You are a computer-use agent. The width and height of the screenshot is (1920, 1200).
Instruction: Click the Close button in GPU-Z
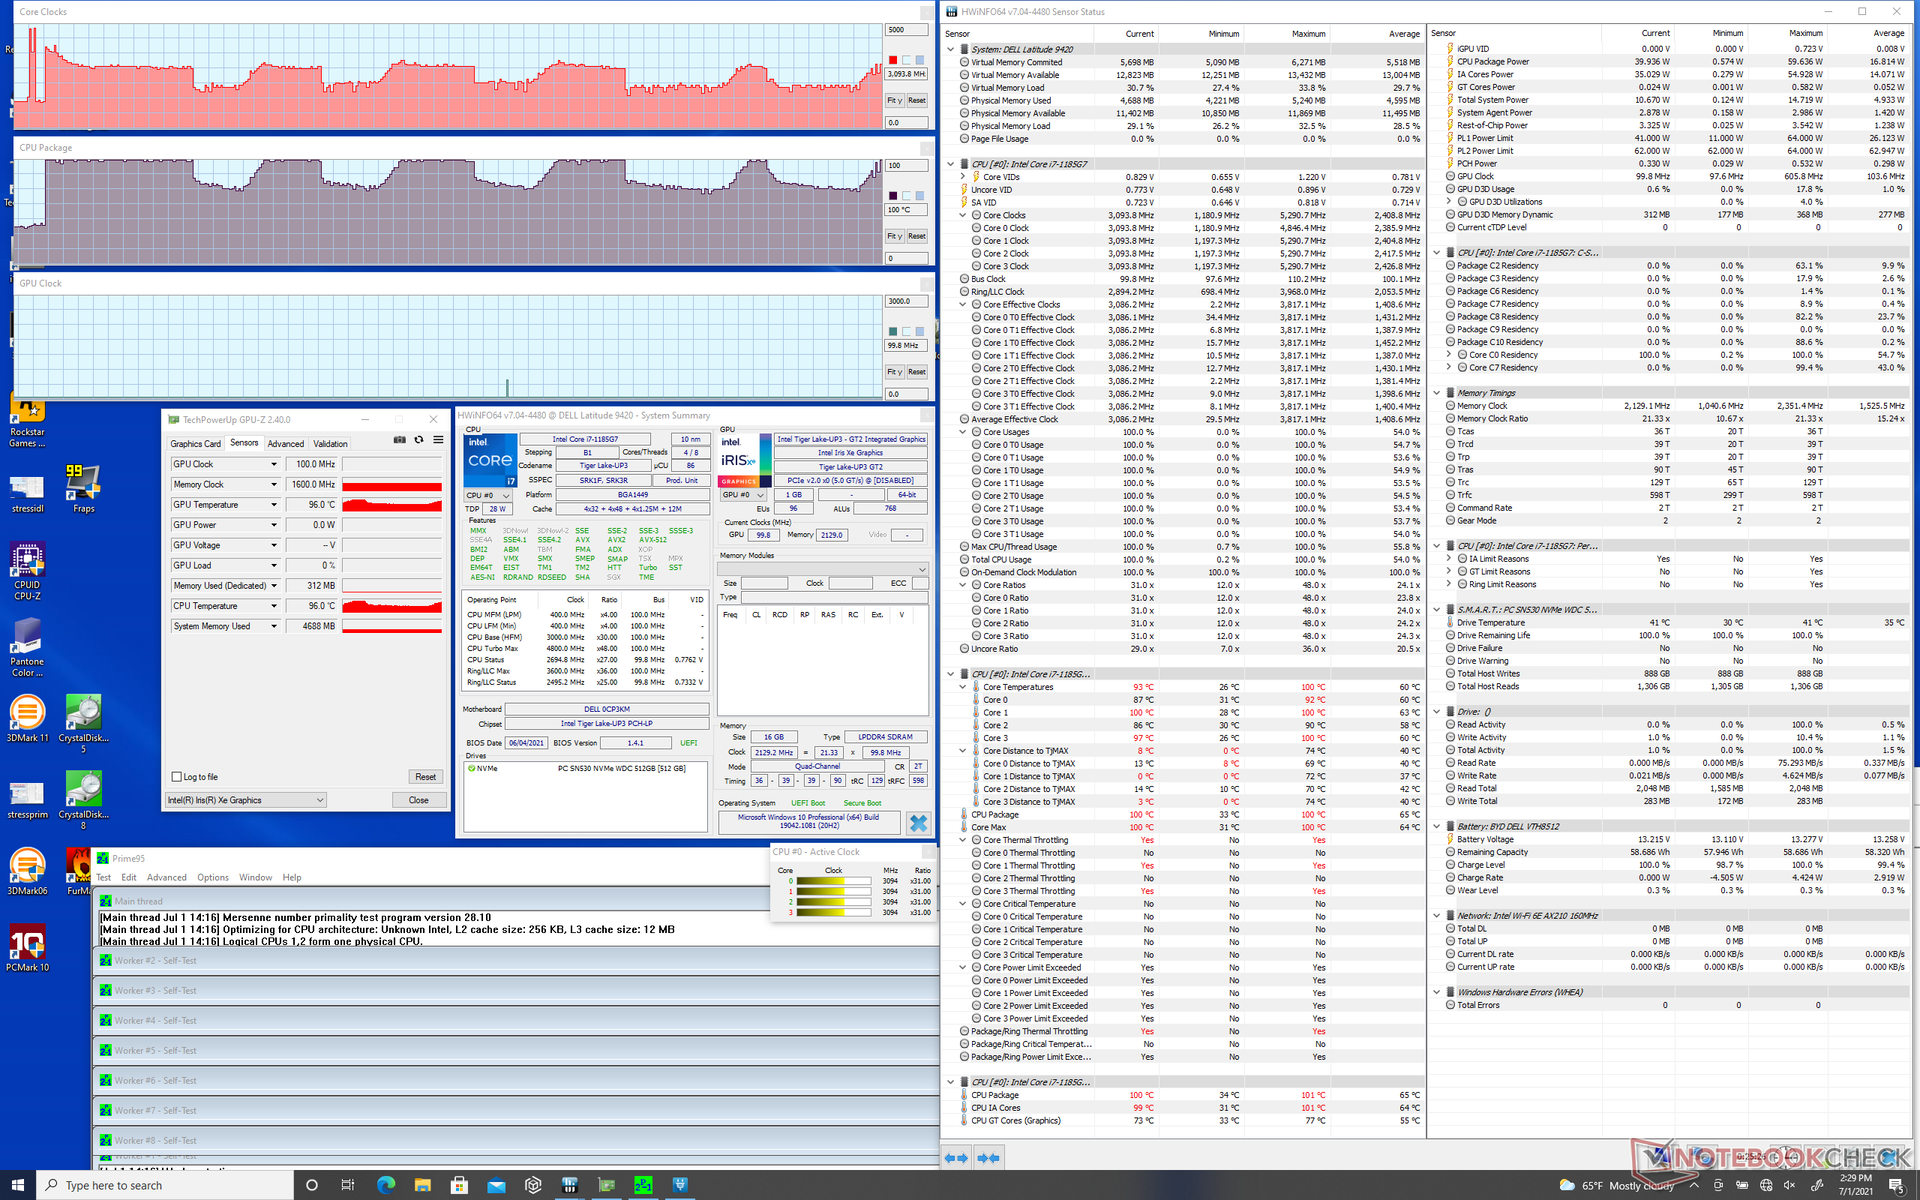(x=419, y=800)
